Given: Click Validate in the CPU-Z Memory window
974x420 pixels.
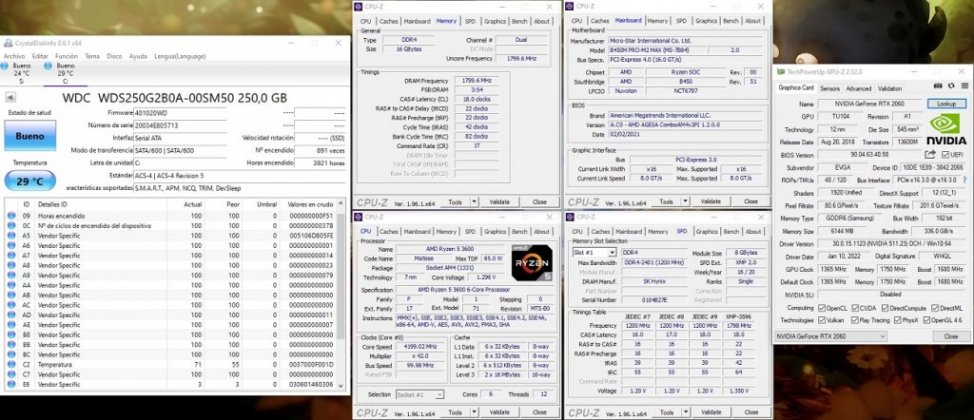Looking at the screenshot, I should (499, 202).
